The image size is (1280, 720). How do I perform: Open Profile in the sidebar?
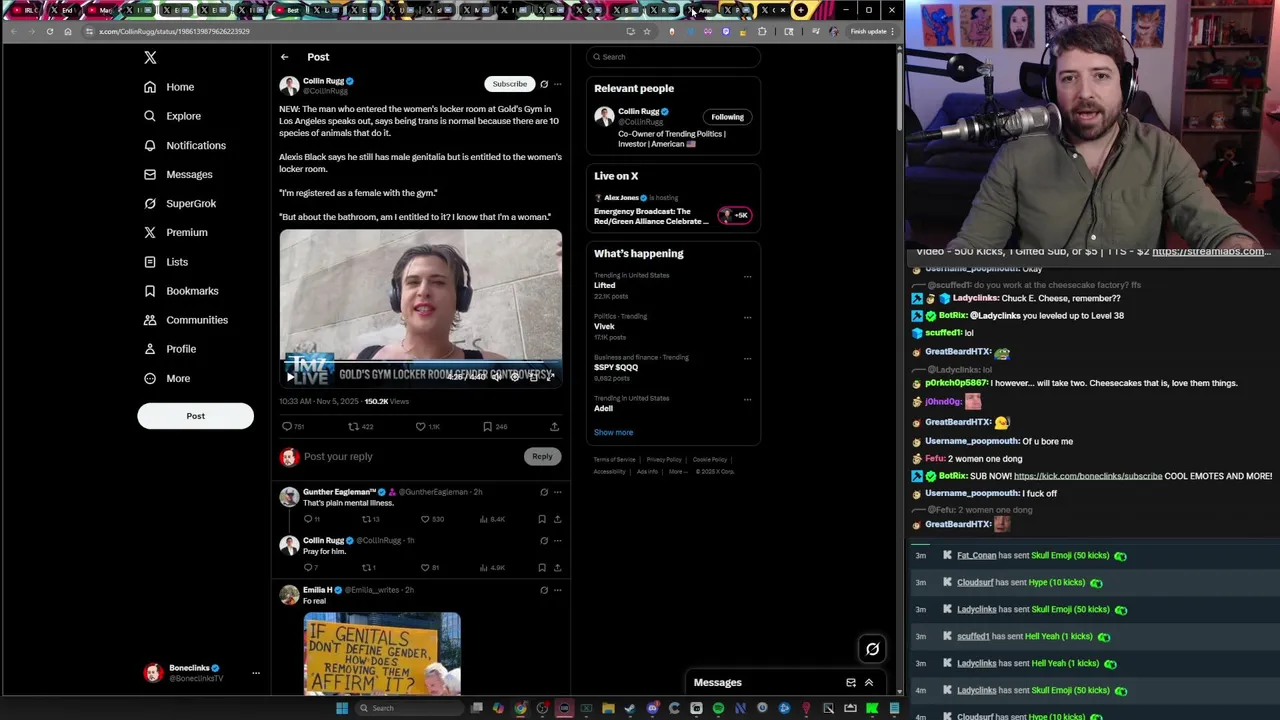tap(170, 349)
